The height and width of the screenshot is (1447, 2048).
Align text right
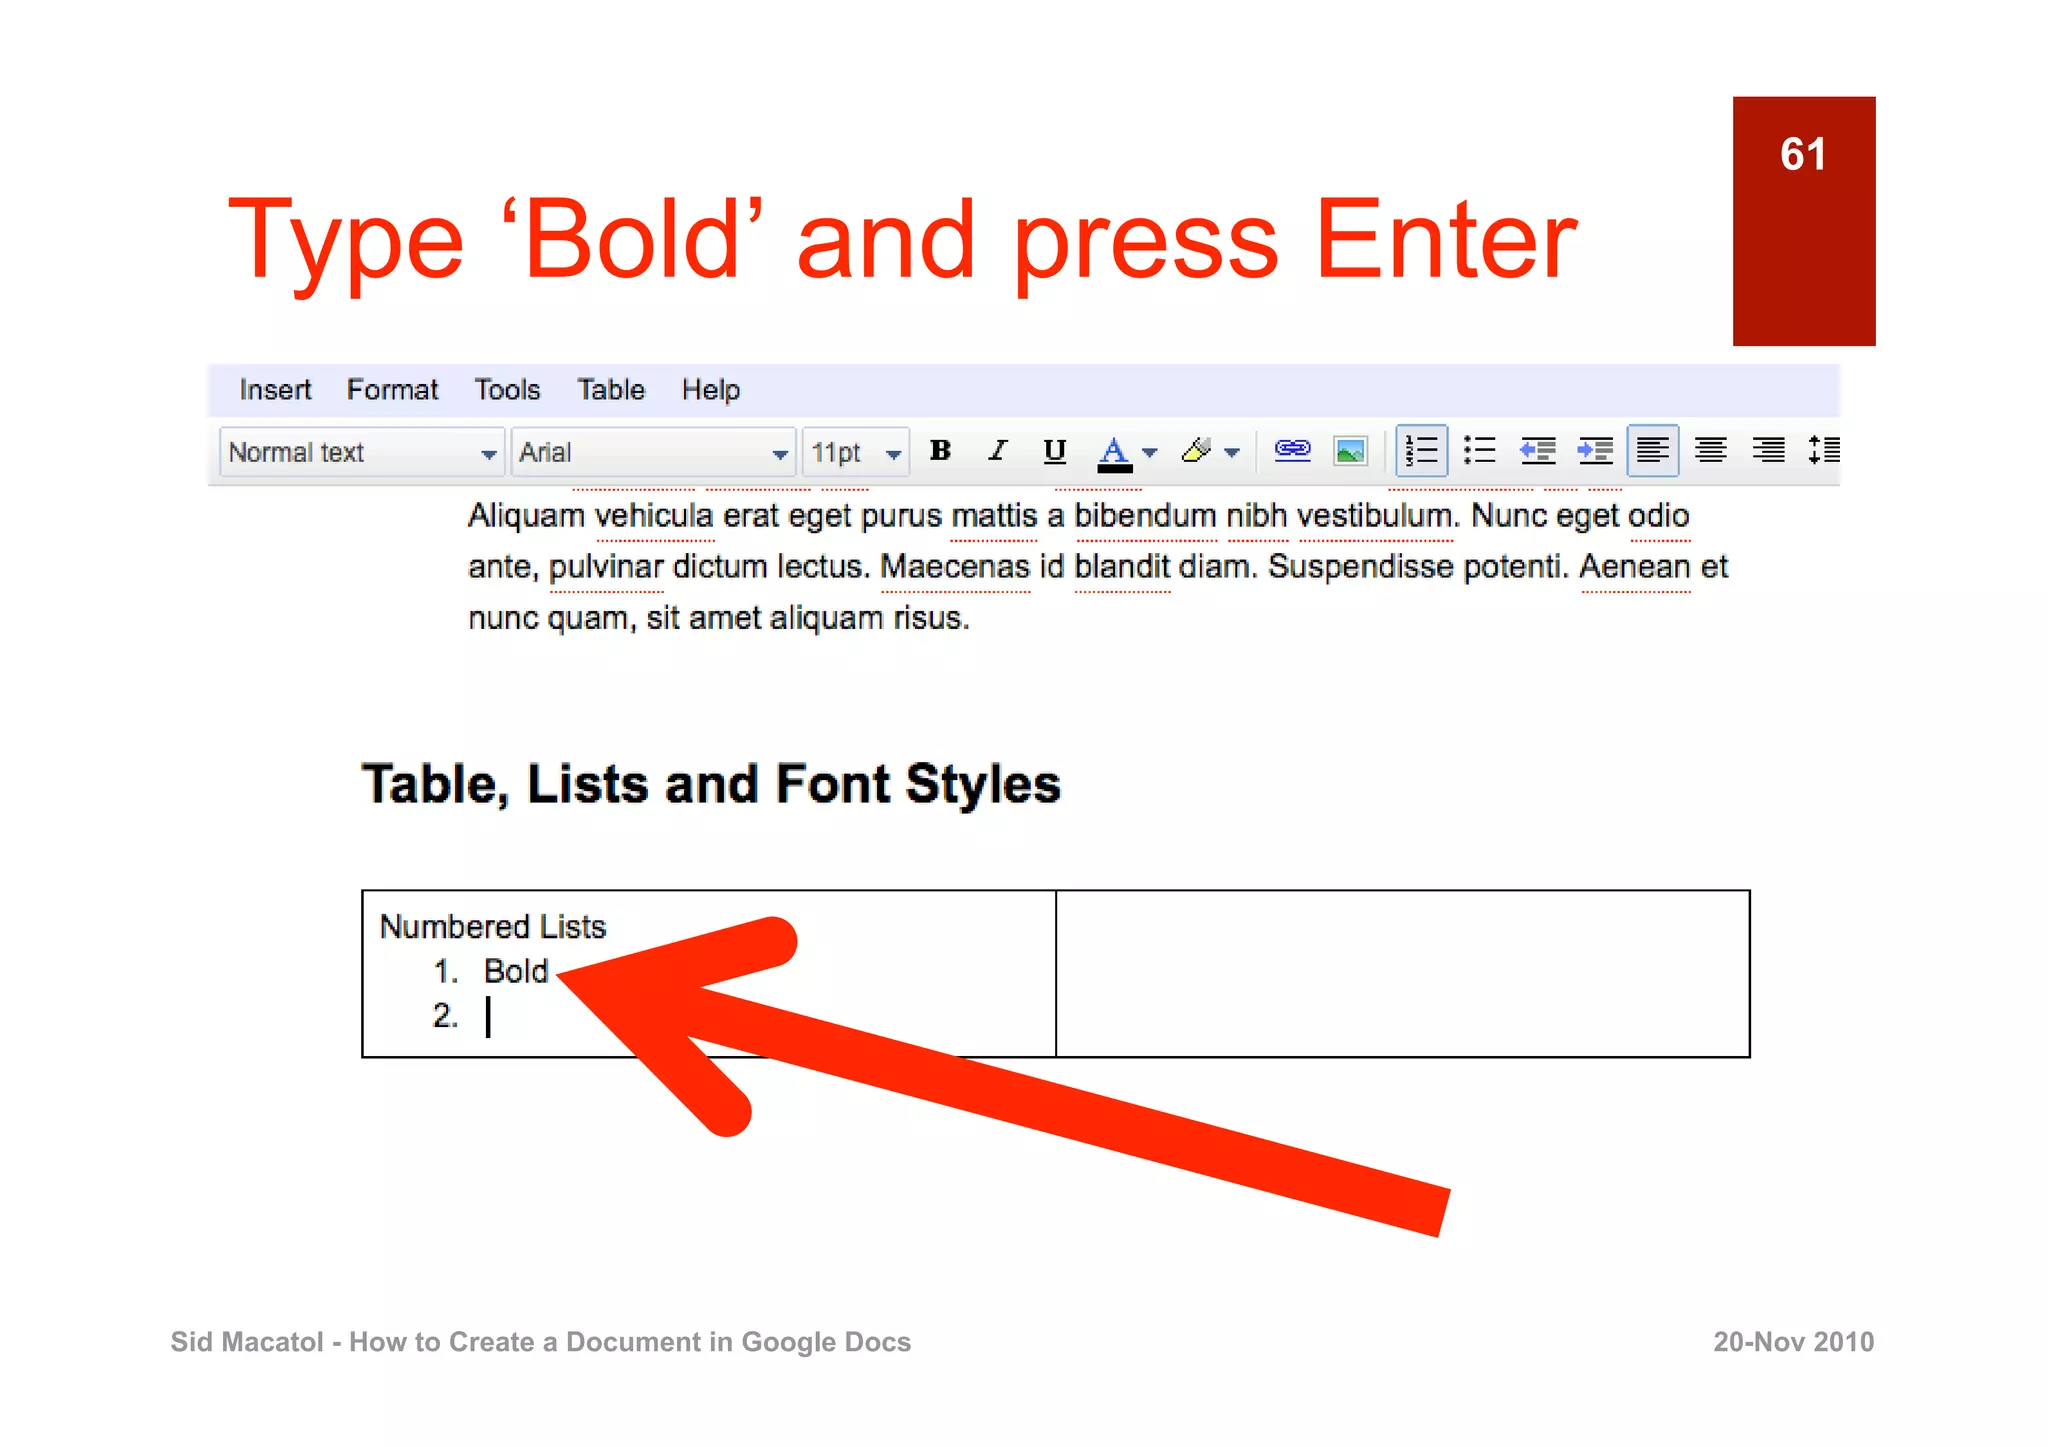point(1768,451)
